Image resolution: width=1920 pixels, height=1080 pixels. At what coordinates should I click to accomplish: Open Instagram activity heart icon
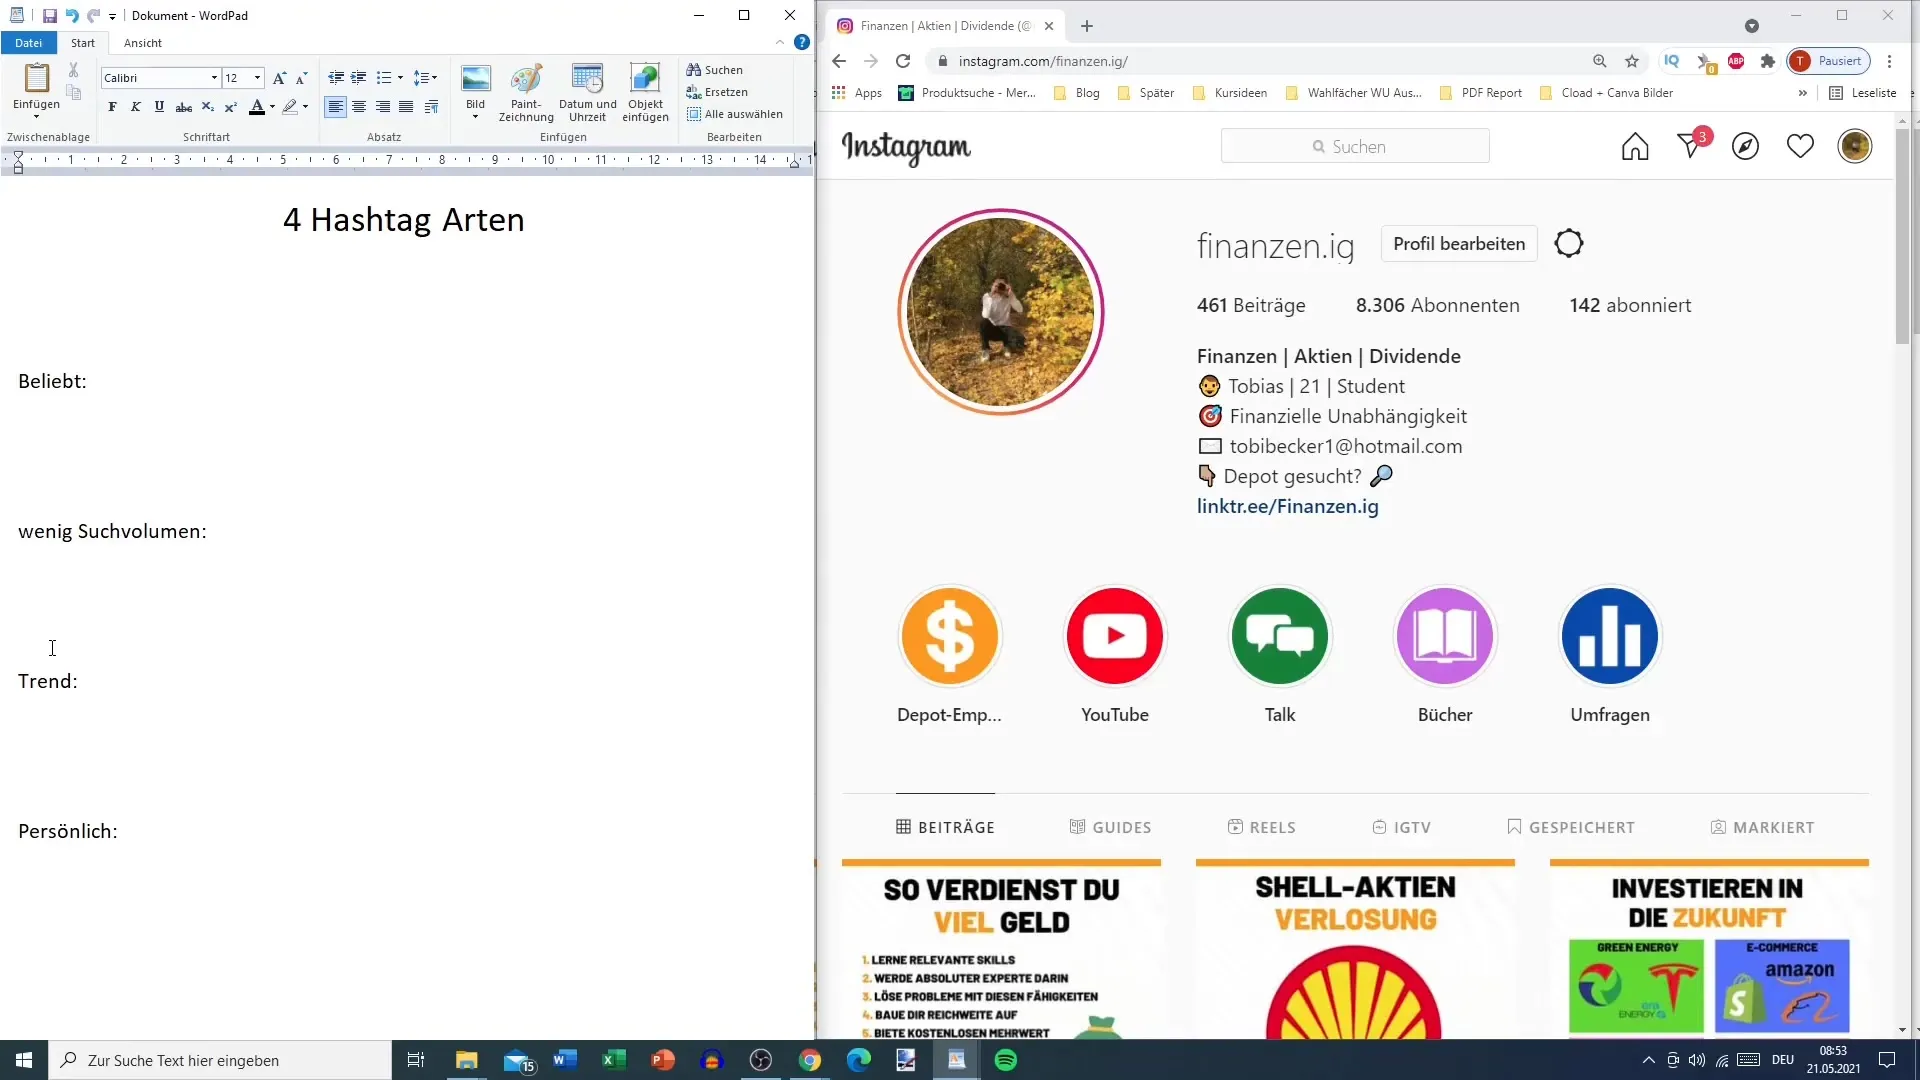[1800, 147]
